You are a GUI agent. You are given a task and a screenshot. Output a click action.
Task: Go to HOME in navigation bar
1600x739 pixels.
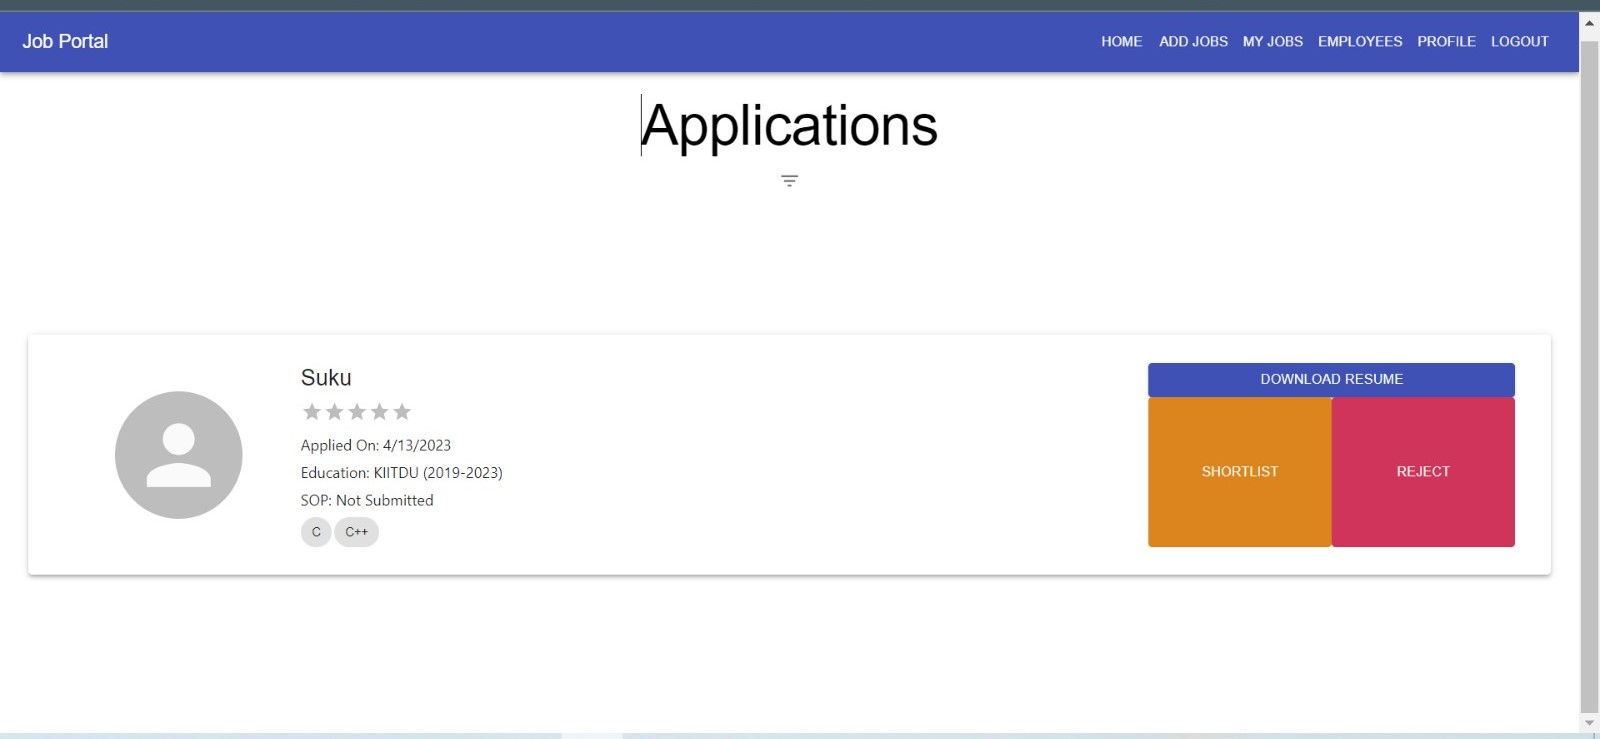point(1122,41)
